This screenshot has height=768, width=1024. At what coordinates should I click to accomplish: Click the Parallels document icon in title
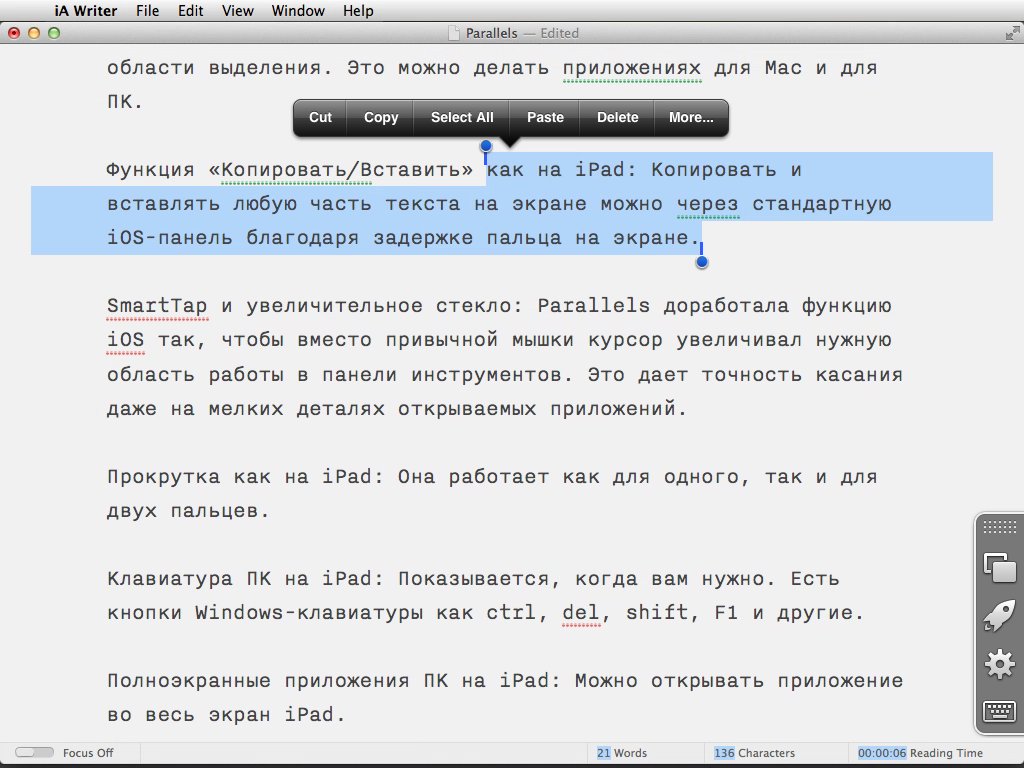pos(455,33)
